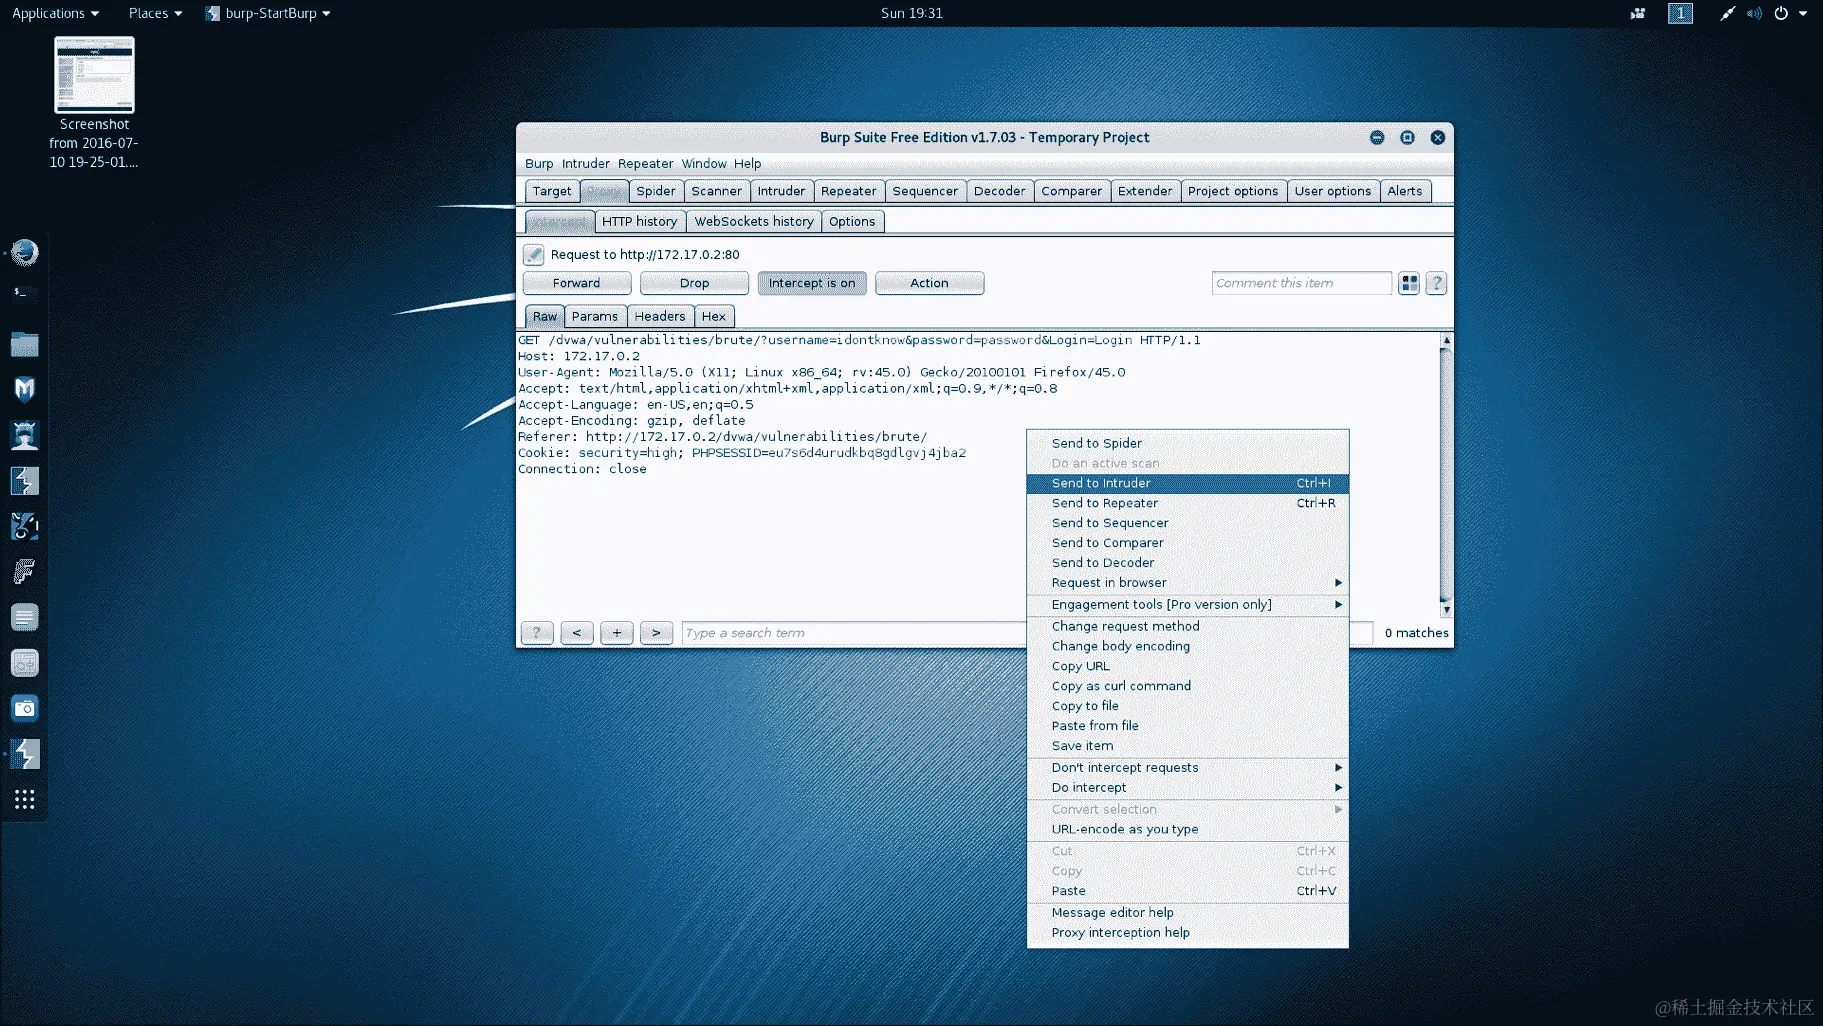Open the Burp menu in menu bar
The image size is (1823, 1026).
tap(539, 164)
